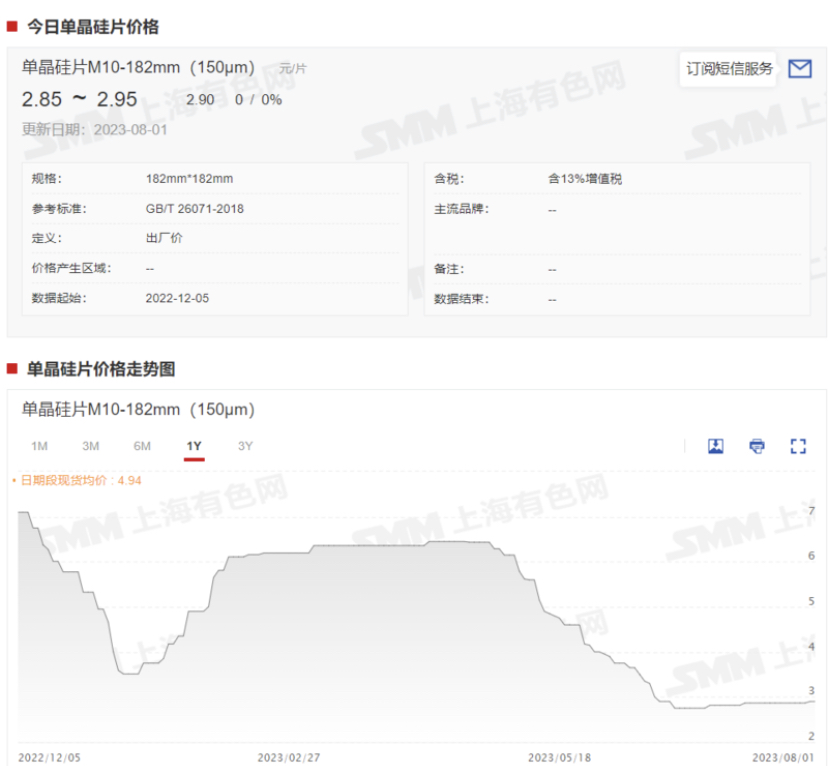Click the 2022/12/05 chart start date
The image size is (828, 766).
point(50,757)
